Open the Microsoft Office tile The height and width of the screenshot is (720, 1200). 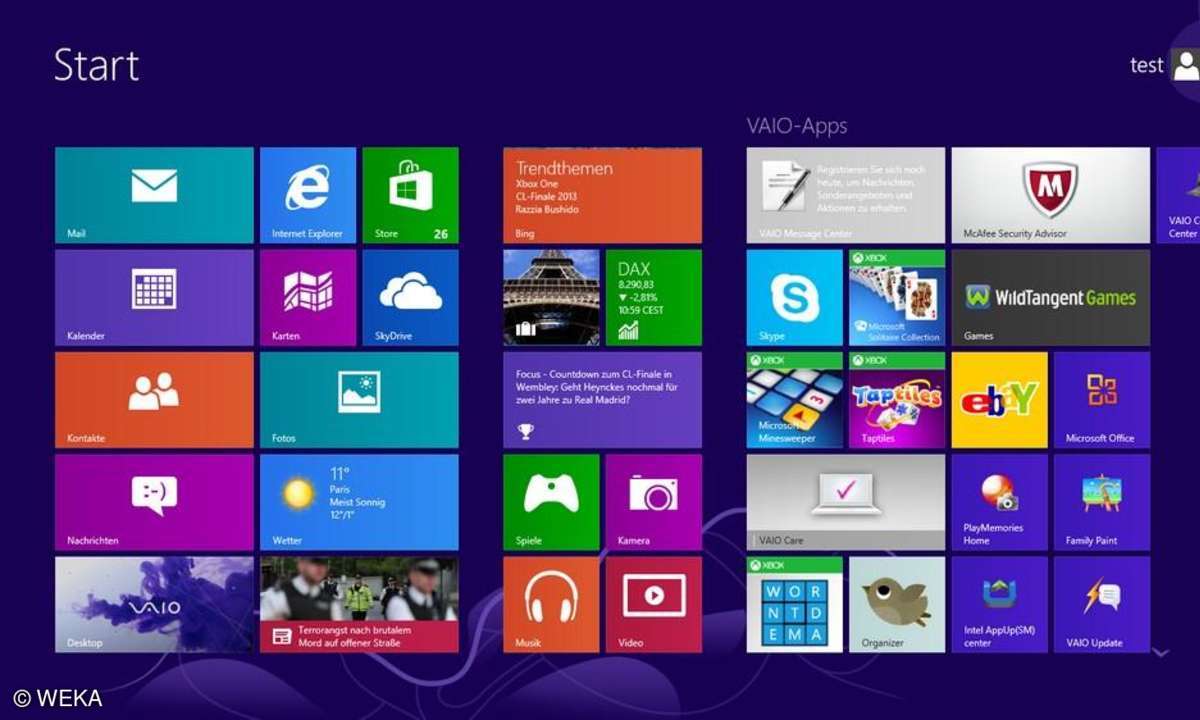pos(1102,400)
